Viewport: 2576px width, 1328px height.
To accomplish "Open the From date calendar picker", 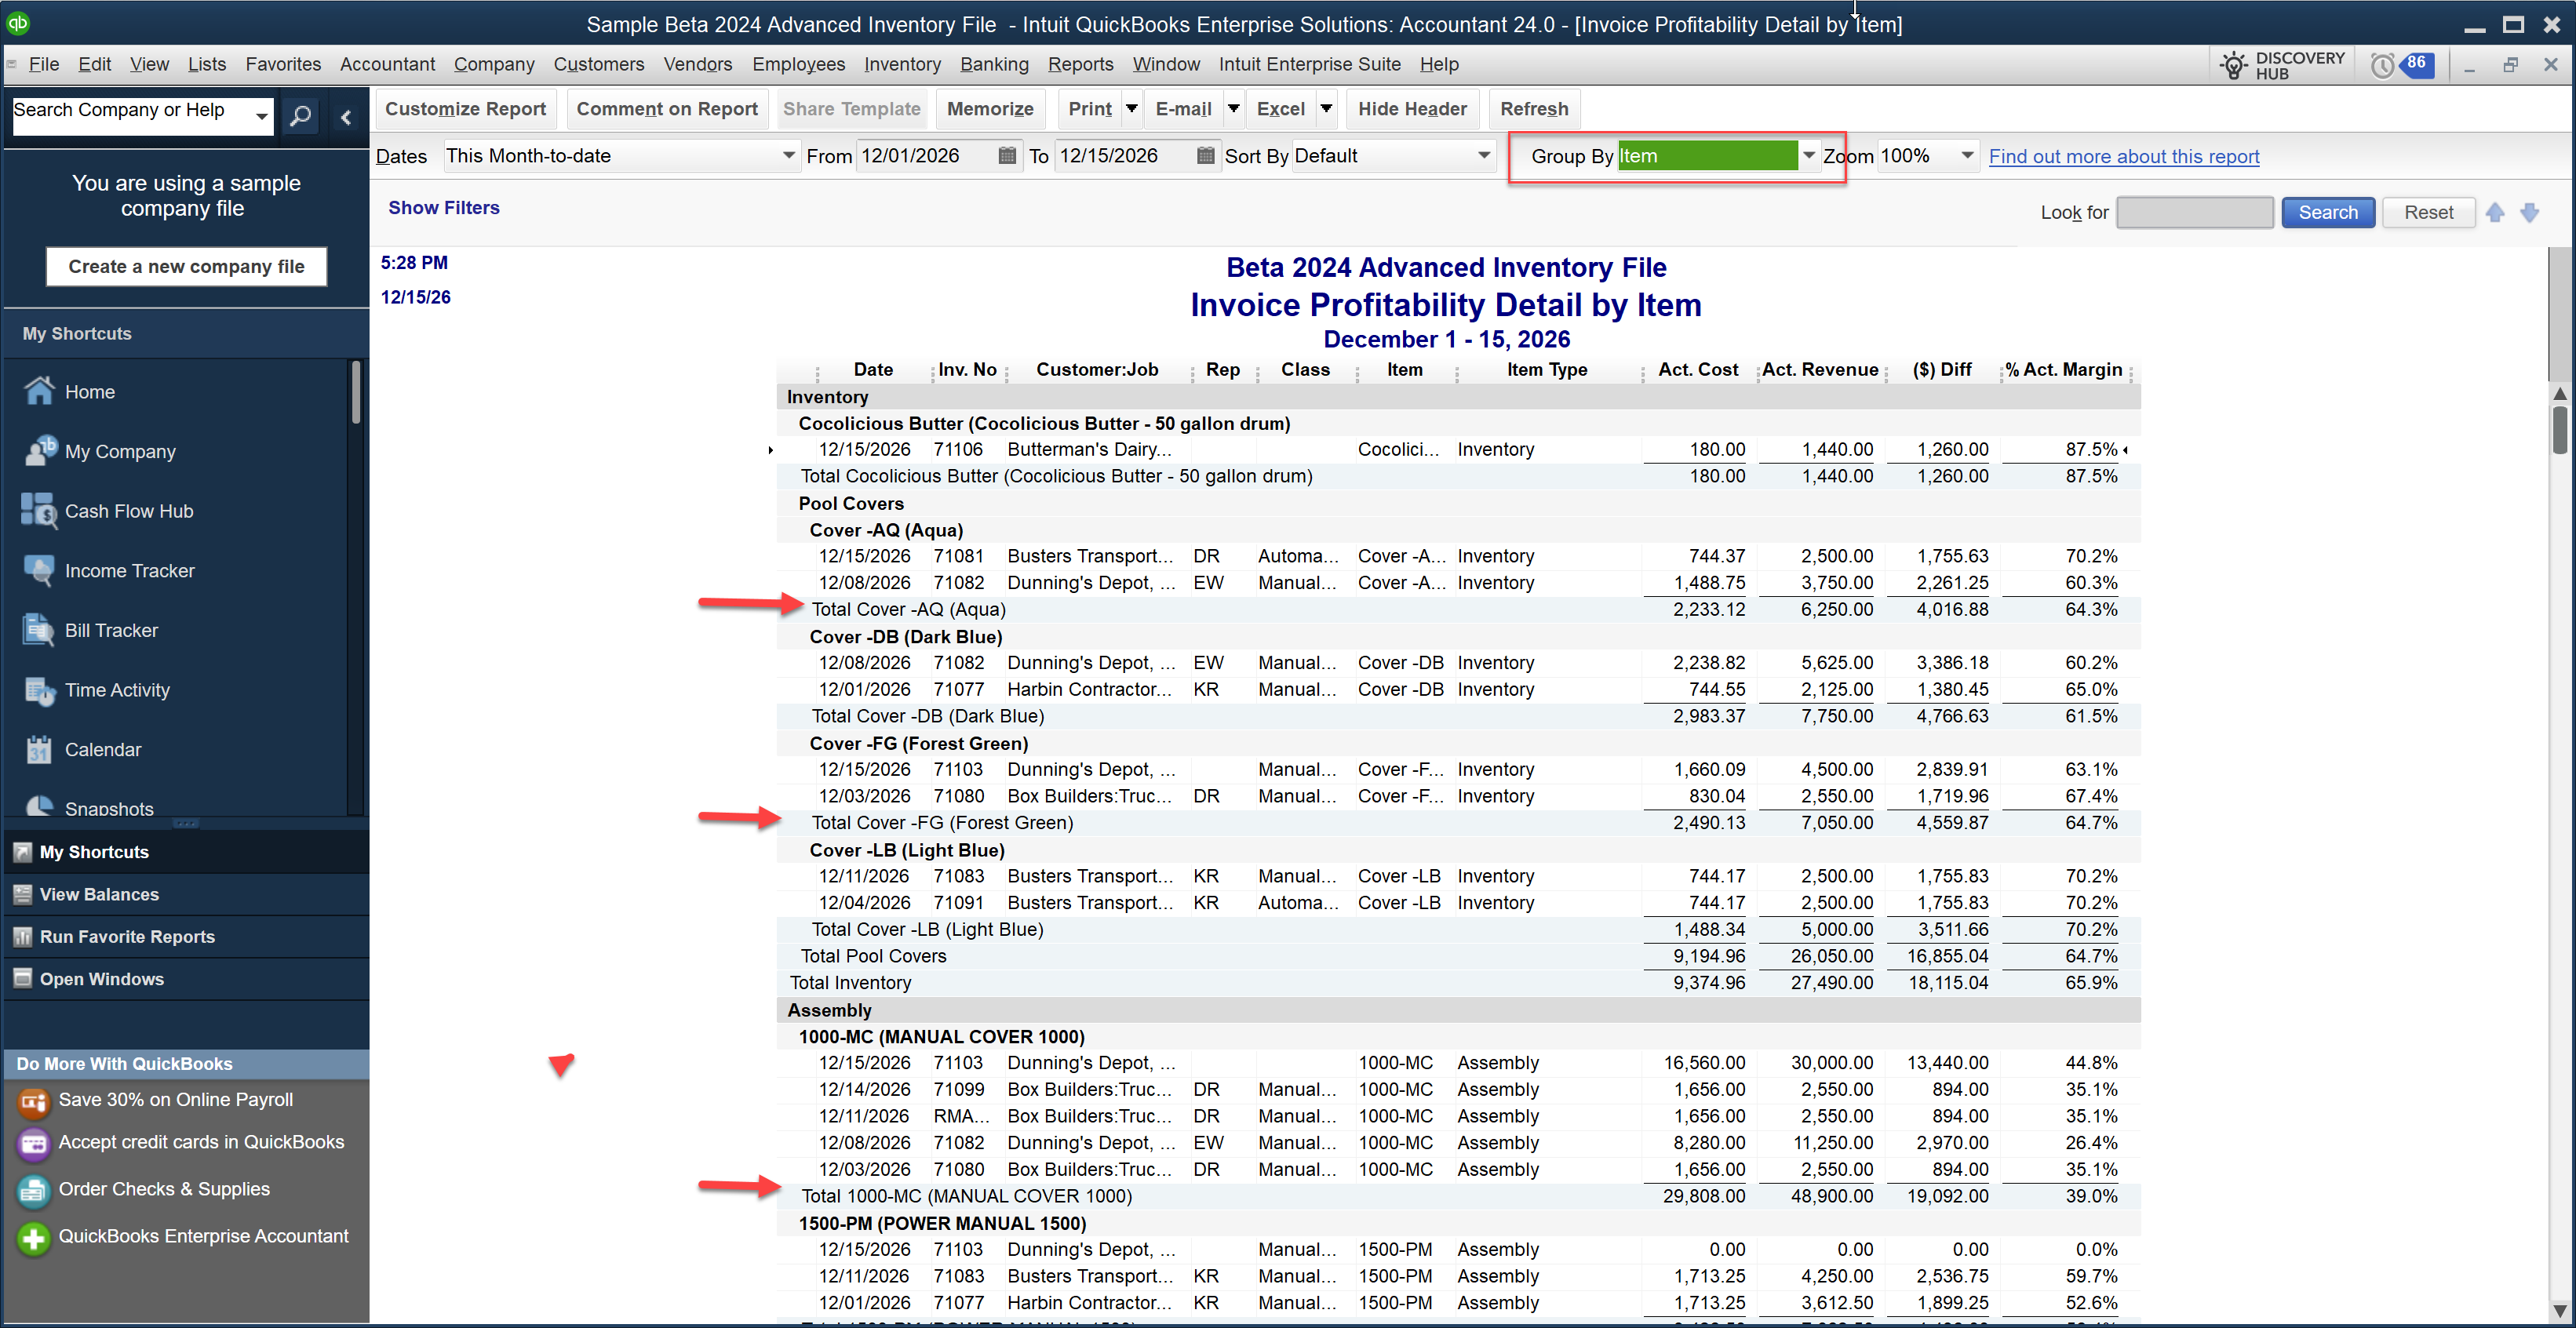I will pyautogui.click(x=1007, y=156).
